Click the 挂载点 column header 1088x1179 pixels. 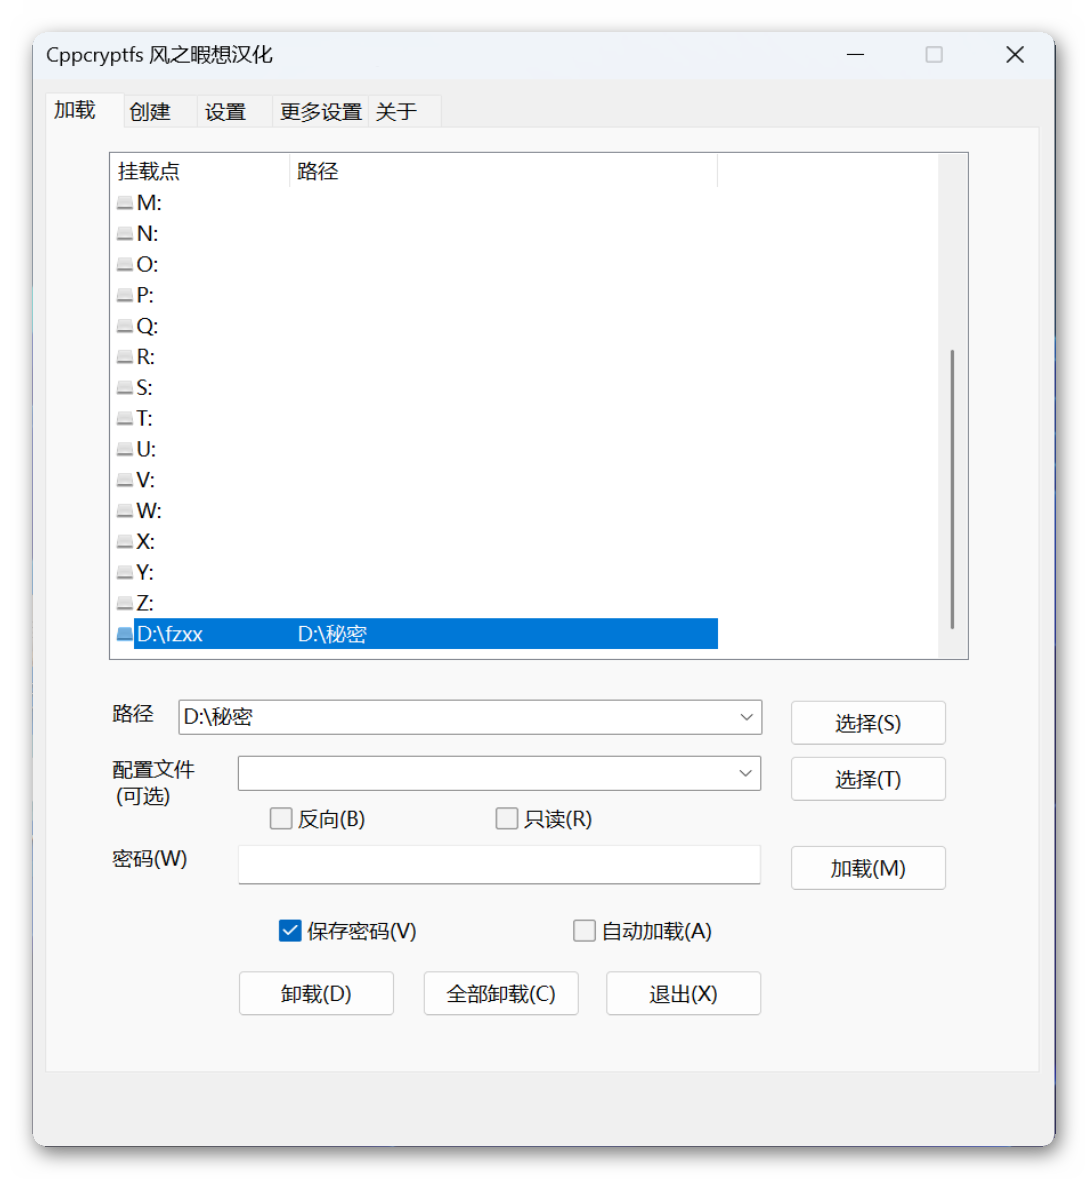(x=199, y=171)
